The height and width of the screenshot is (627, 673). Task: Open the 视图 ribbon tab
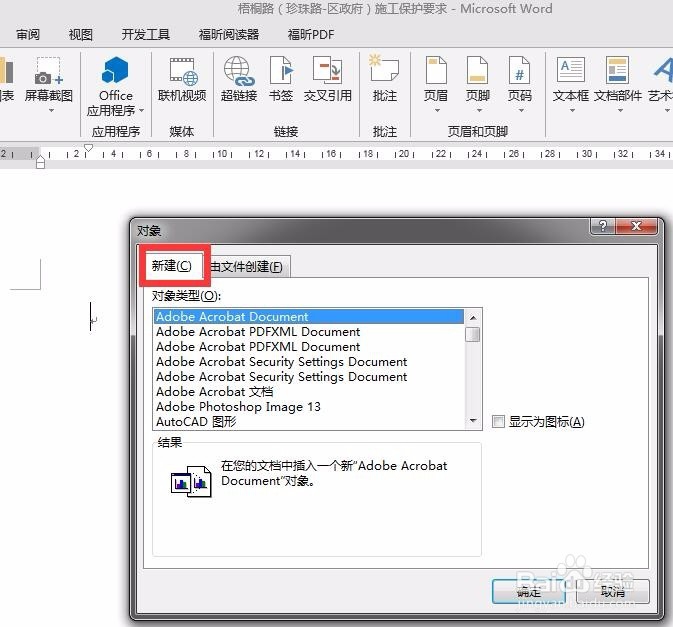click(81, 34)
